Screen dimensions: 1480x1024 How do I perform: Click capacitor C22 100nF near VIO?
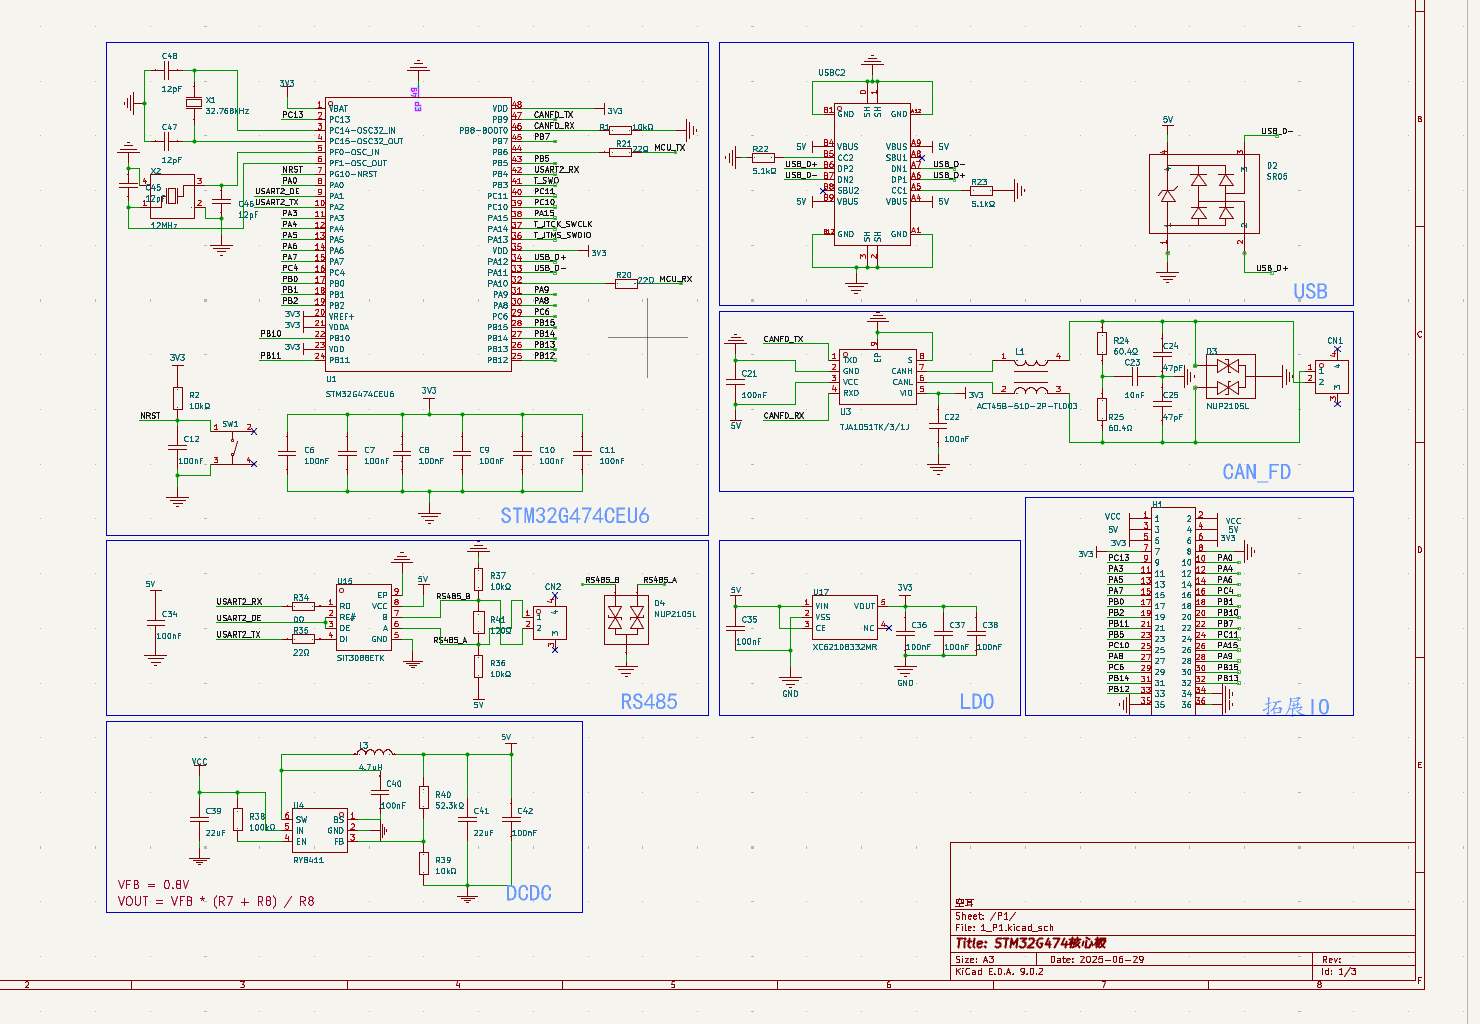pos(937,426)
